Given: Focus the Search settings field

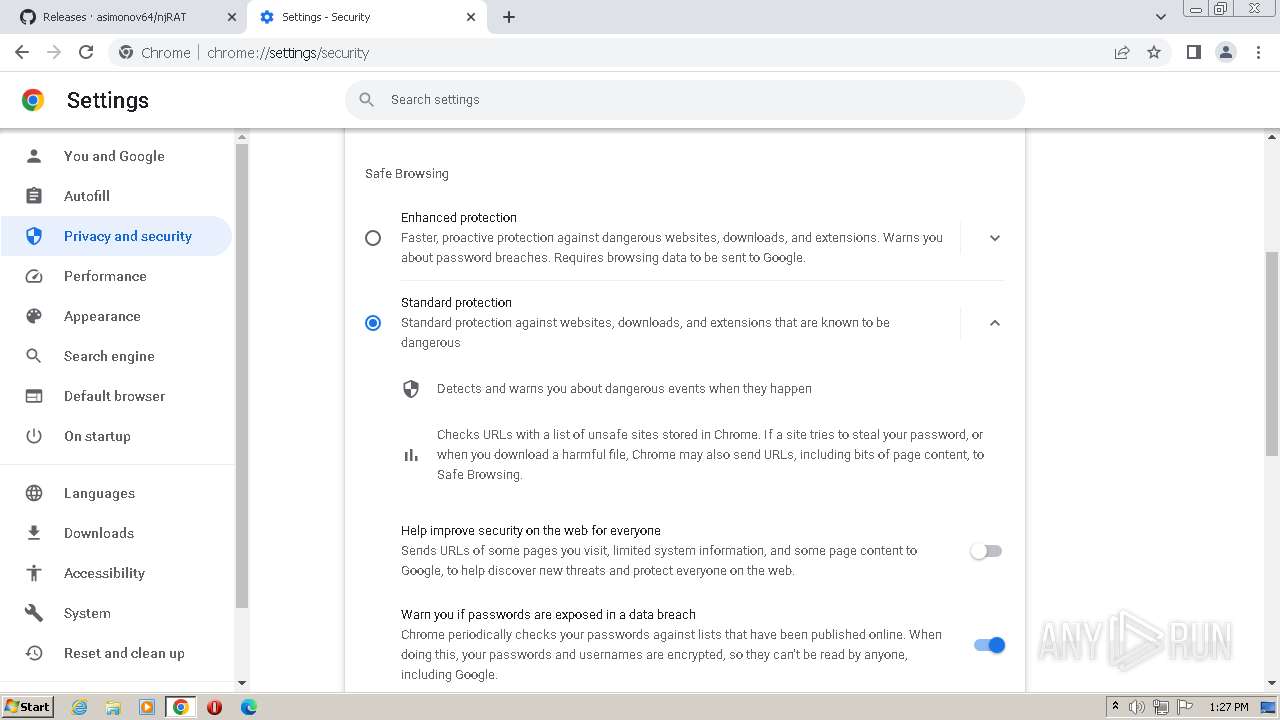Looking at the screenshot, I should 685,99.
